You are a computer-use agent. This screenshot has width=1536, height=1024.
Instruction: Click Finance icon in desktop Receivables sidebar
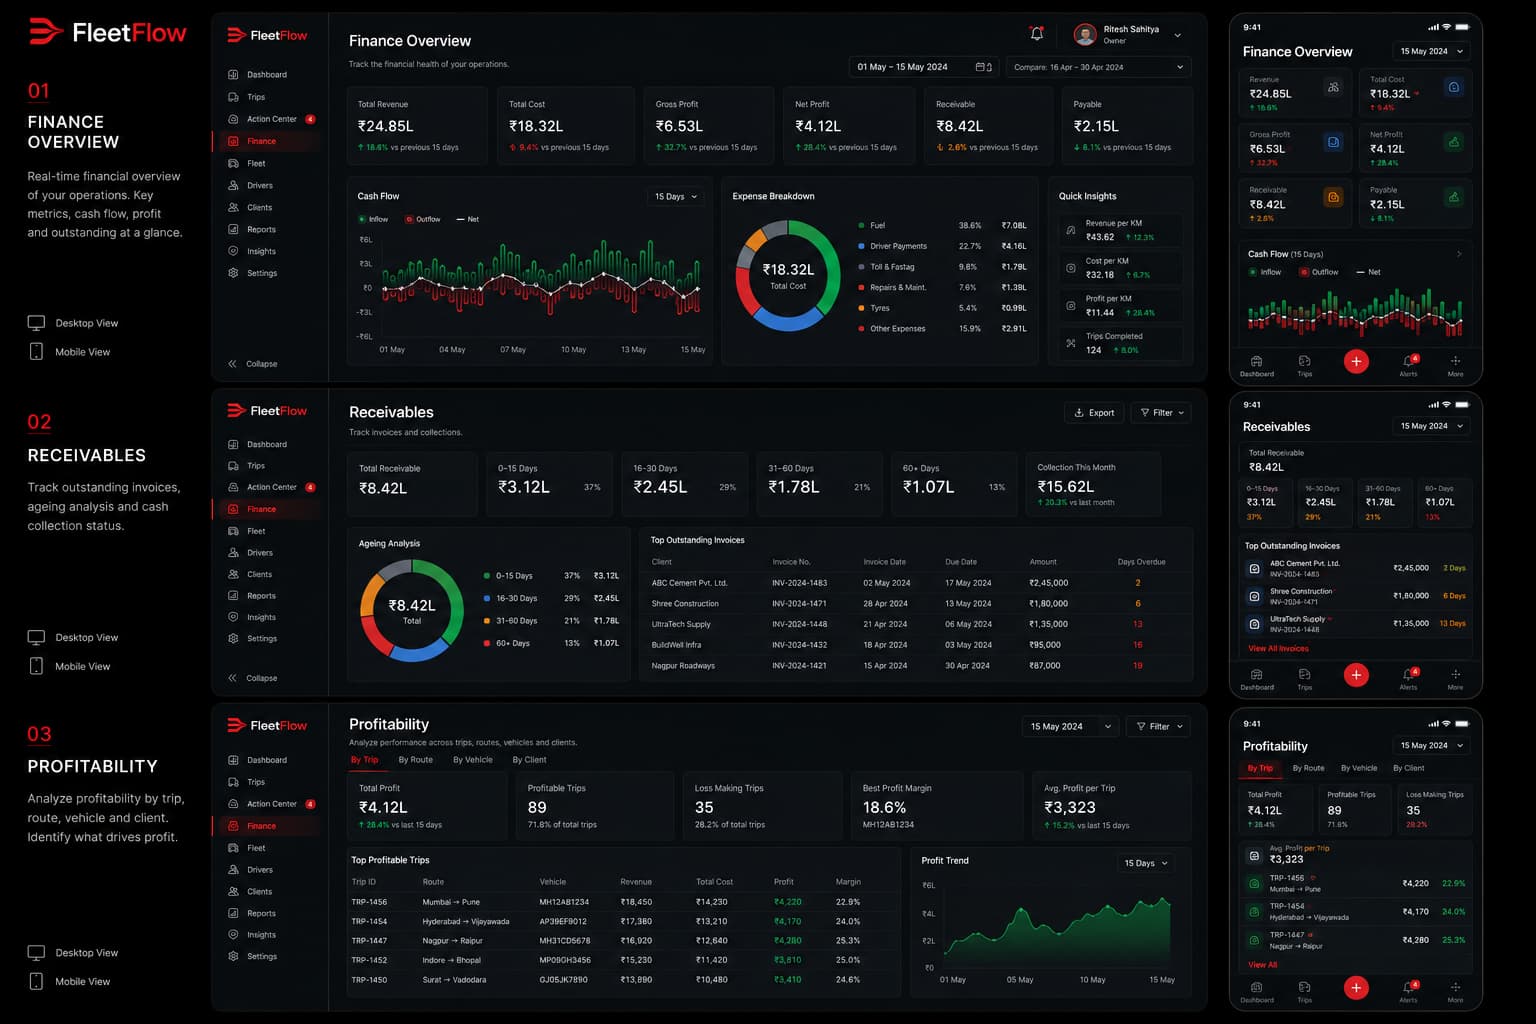233,509
